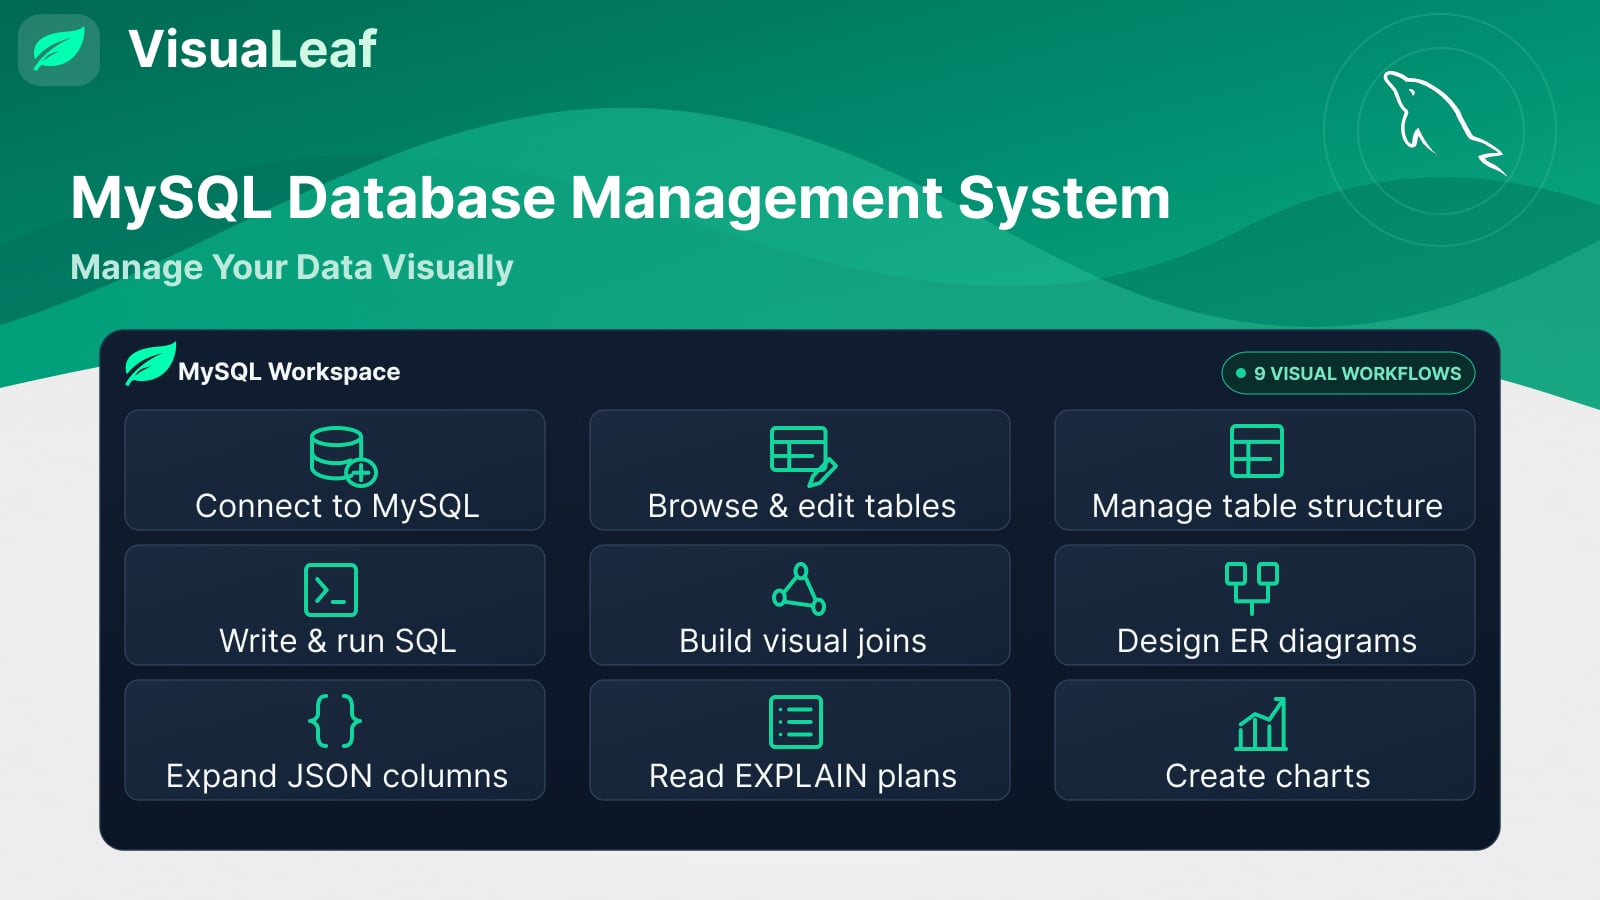Open the Browse & edit tables card
Screen dimensions: 1600x900
coord(800,470)
